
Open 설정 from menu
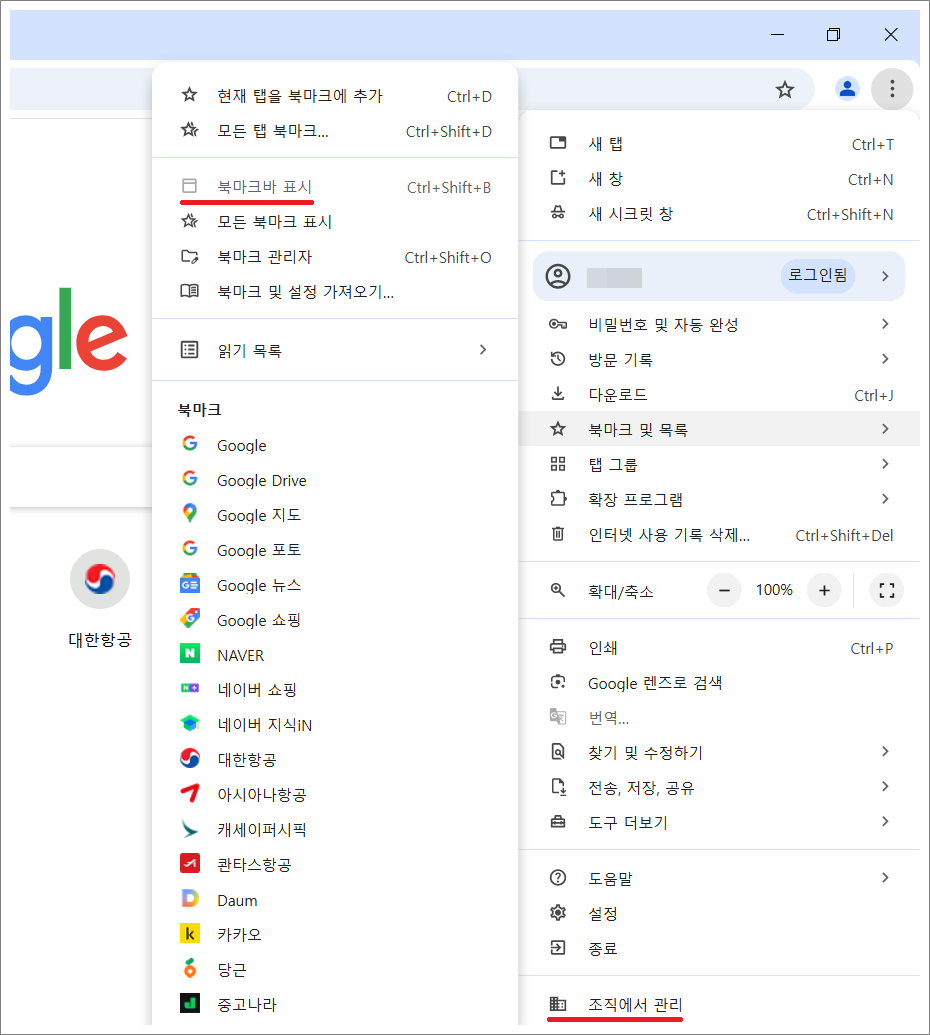pyautogui.click(x=719, y=913)
